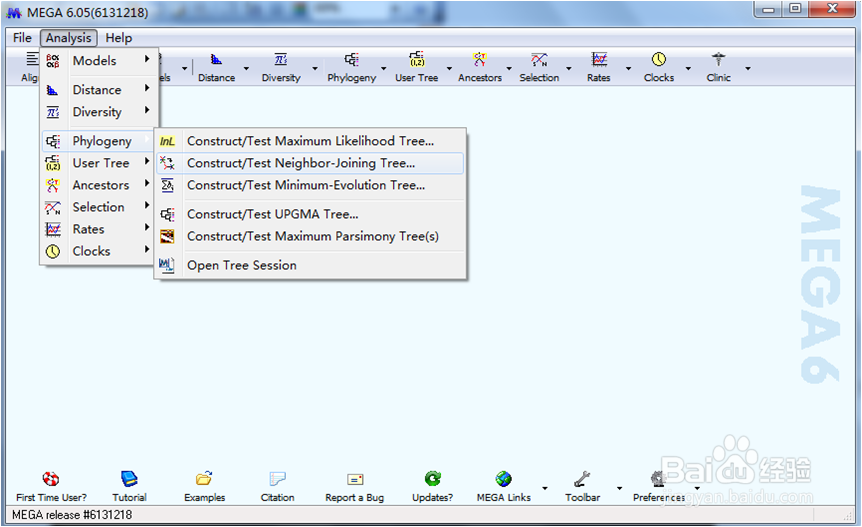
Task: Click the Clocks toolbar icon
Action: point(659,59)
